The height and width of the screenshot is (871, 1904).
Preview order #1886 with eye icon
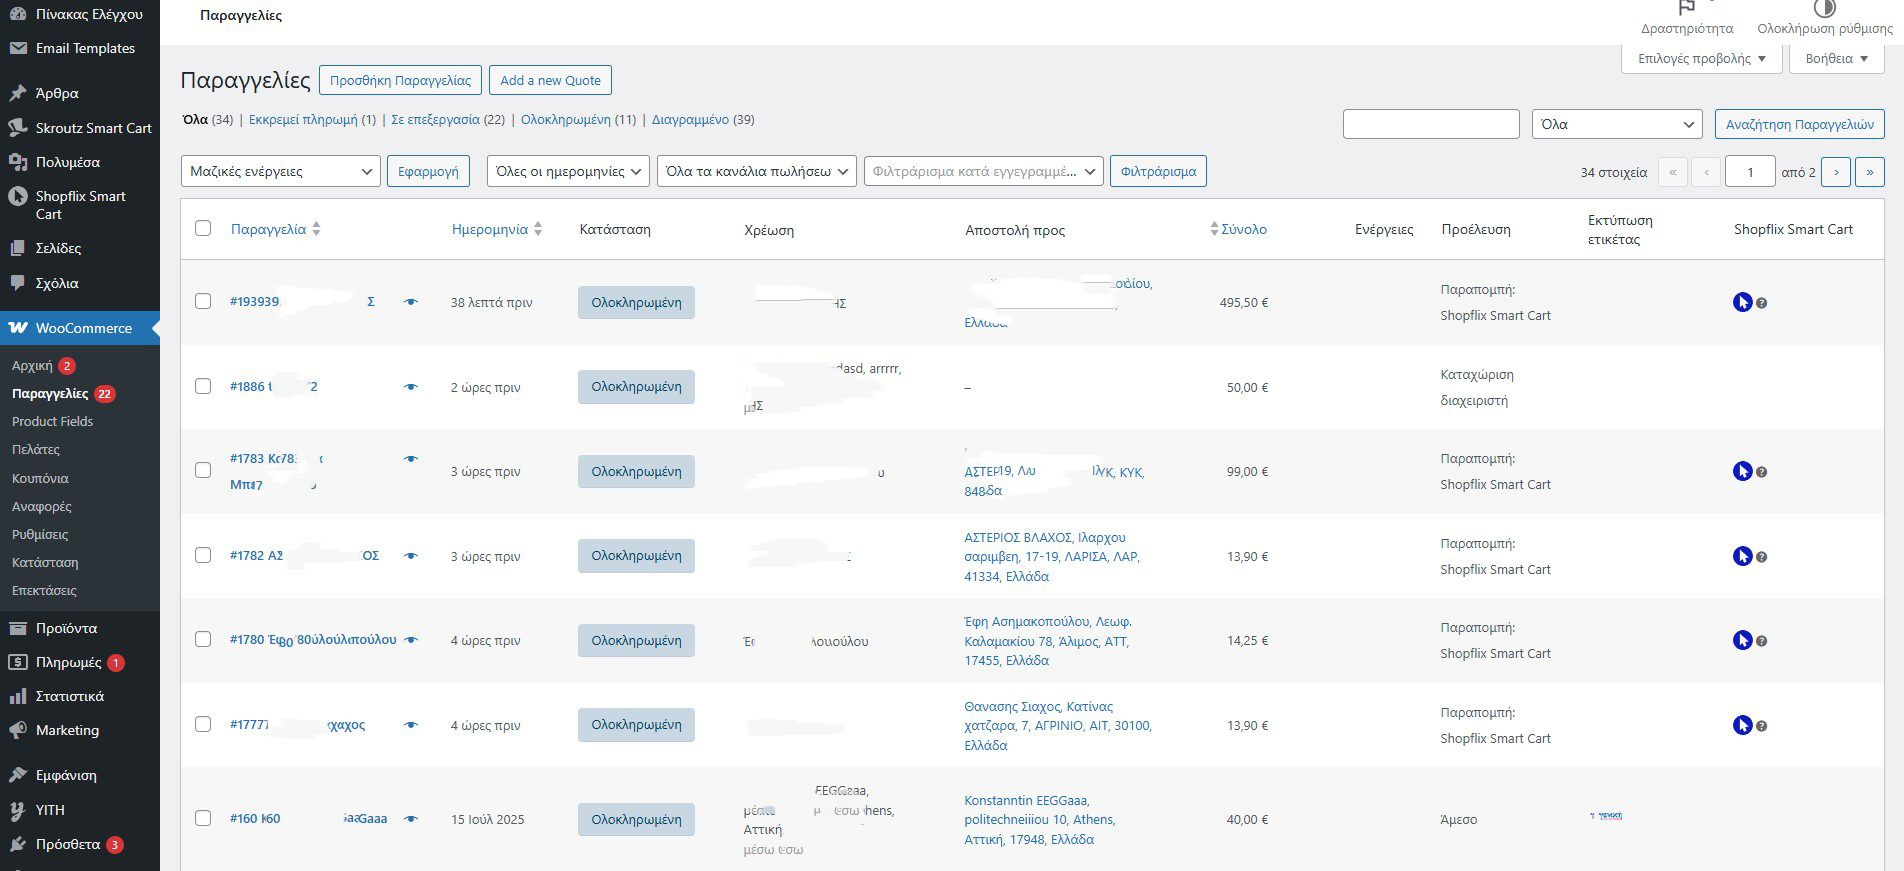point(411,387)
